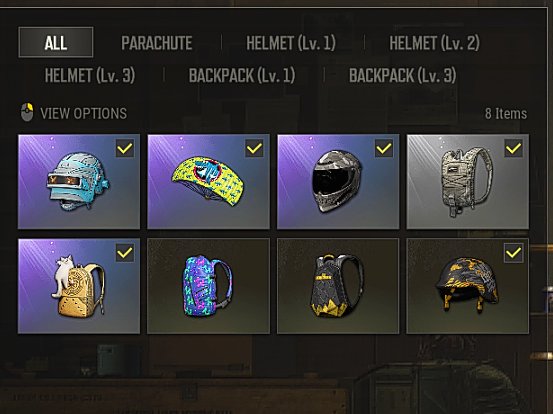Pick the black and yellow camo helmet

point(468,286)
